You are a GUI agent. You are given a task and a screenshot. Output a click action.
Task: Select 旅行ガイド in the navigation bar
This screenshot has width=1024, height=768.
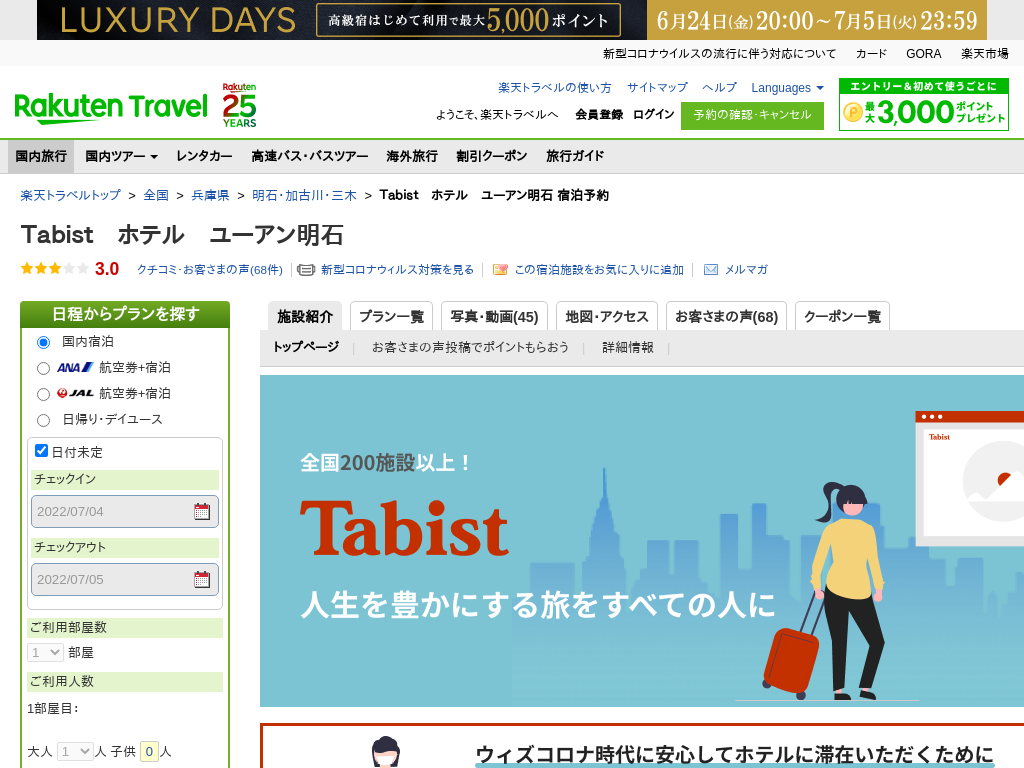575,156
